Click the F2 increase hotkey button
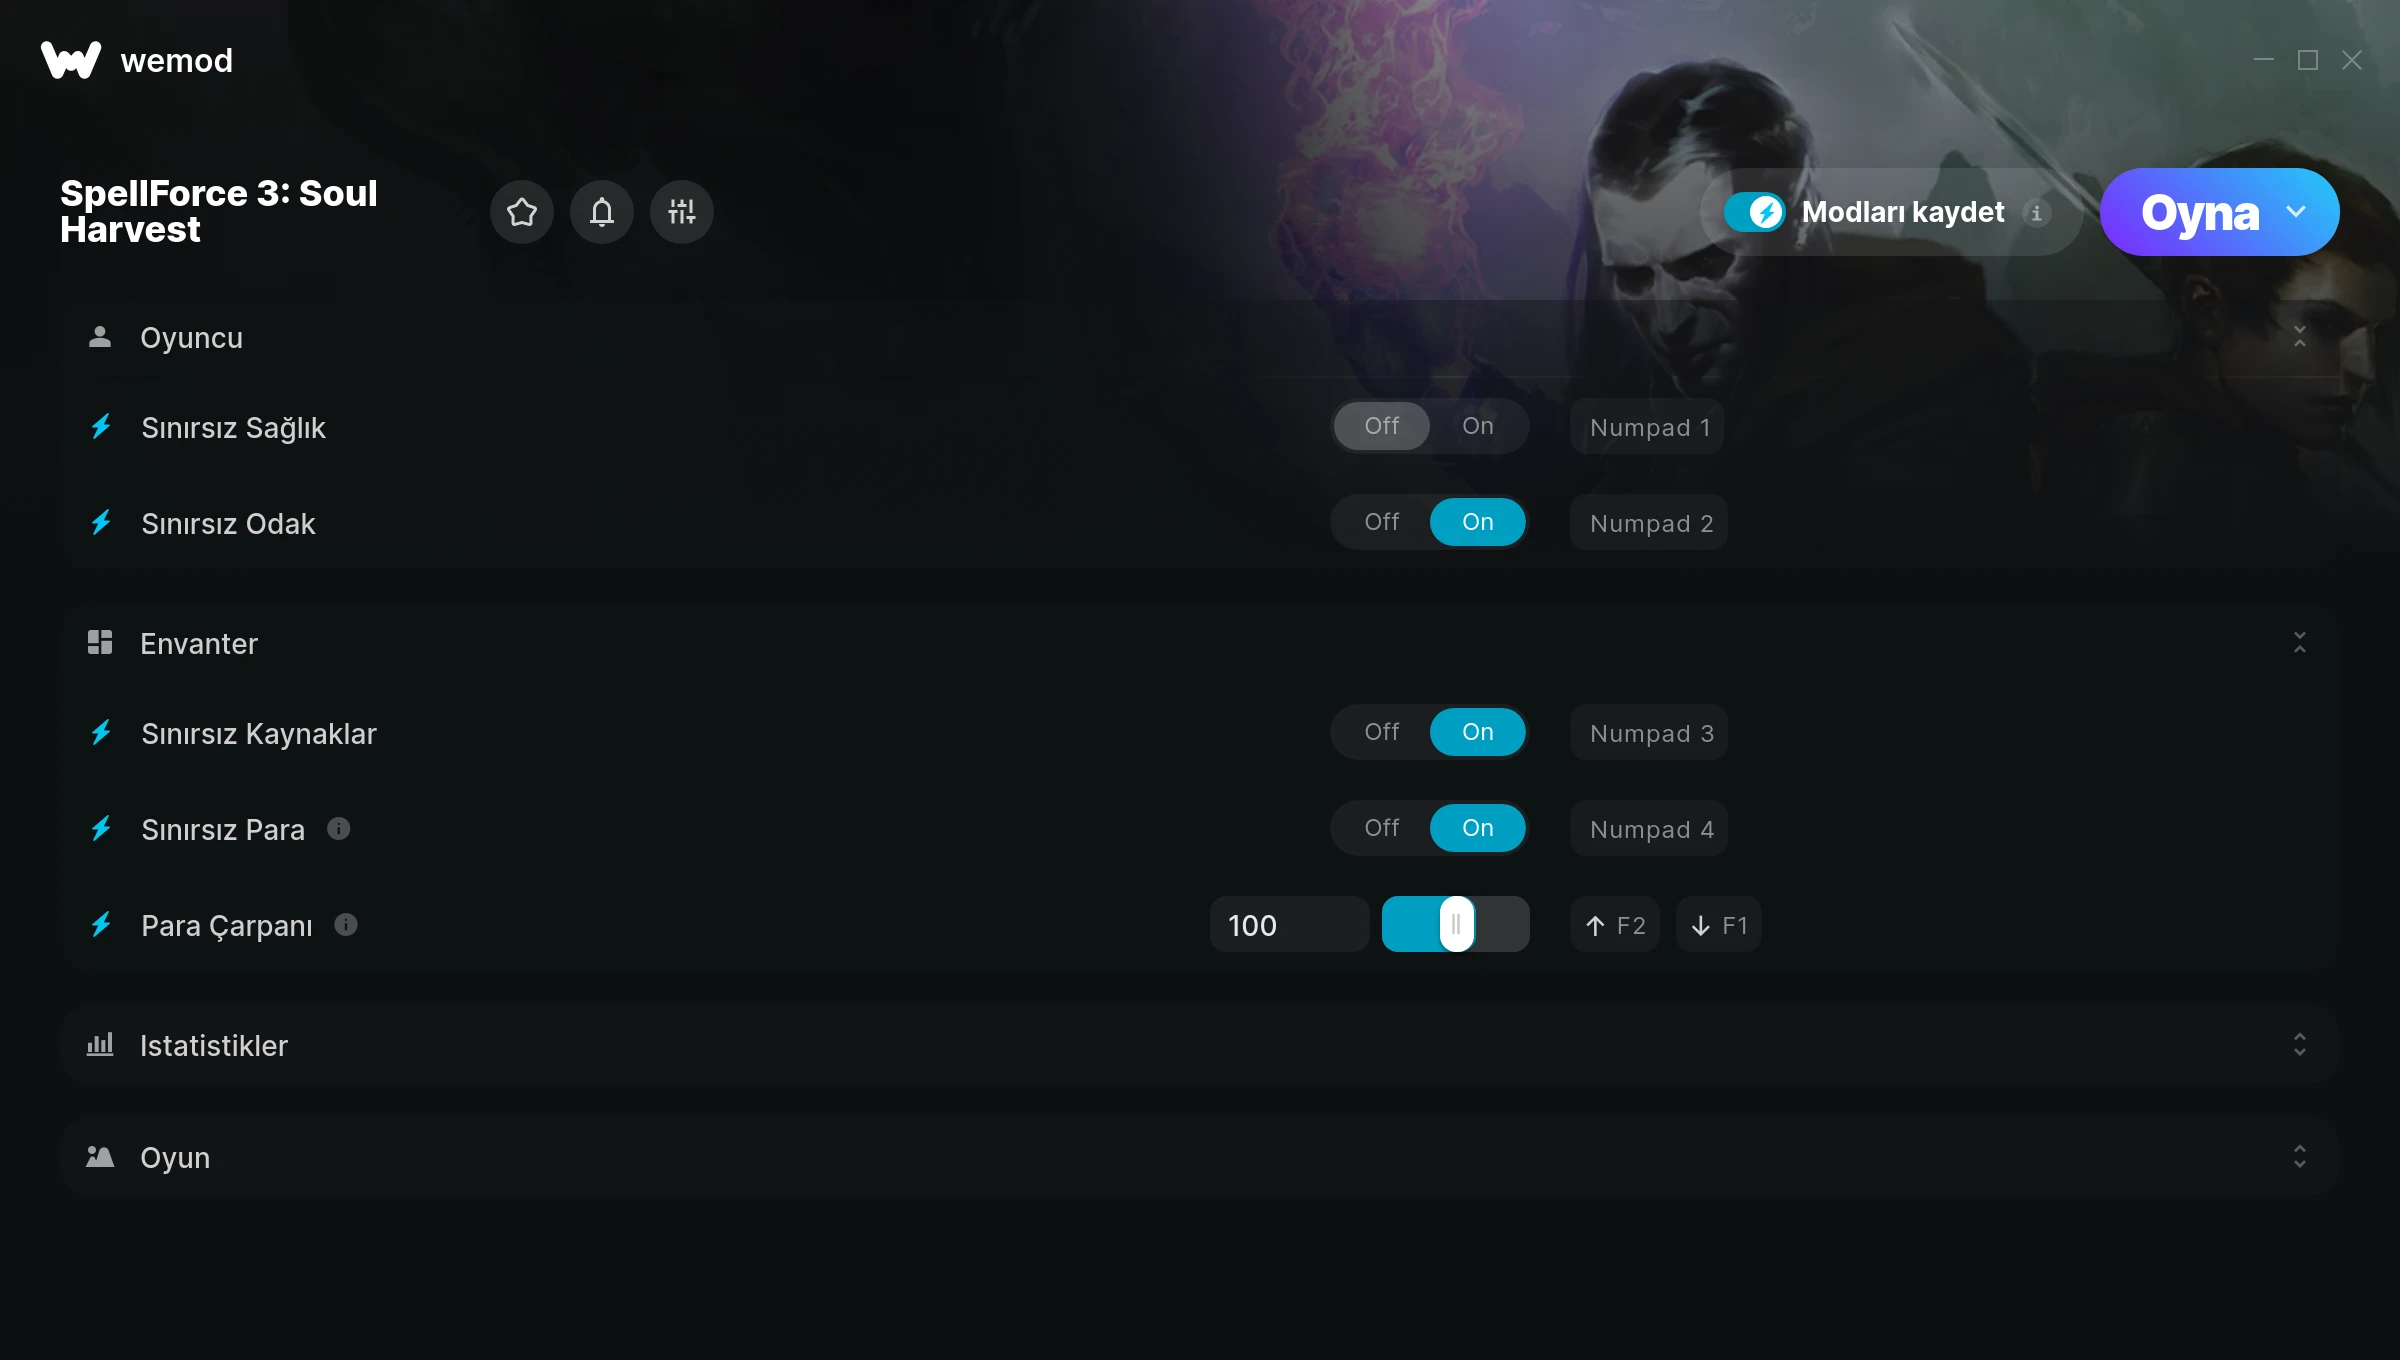The image size is (2400, 1360). (x=1615, y=925)
